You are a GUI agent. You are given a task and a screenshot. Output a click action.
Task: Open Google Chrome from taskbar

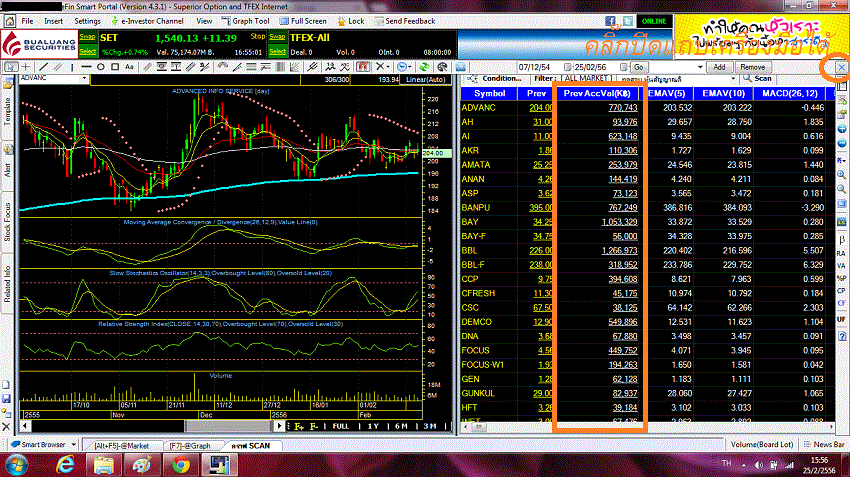181,465
